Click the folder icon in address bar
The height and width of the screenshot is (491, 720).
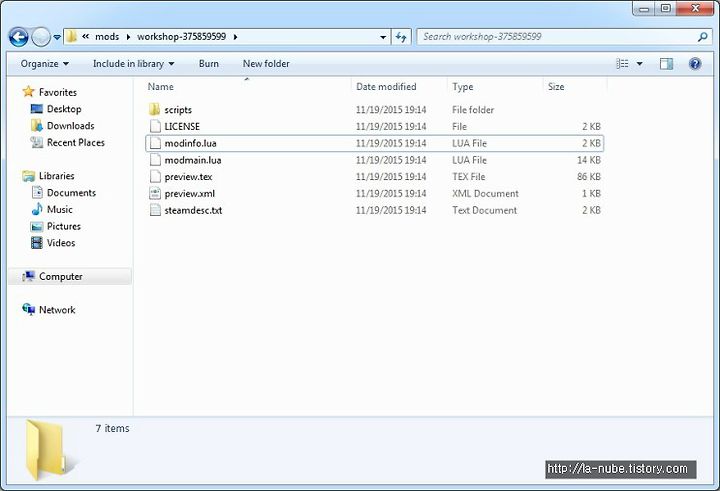point(71,37)
